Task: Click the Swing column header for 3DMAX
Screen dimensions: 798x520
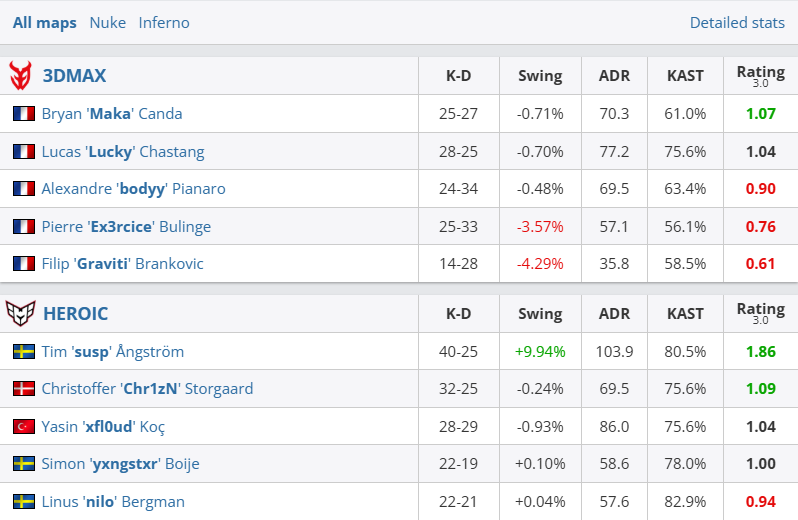Action: (x=540, y=75)
